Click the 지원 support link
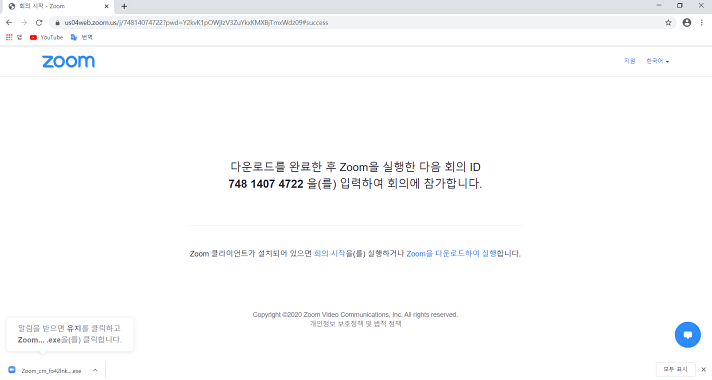 629,61
